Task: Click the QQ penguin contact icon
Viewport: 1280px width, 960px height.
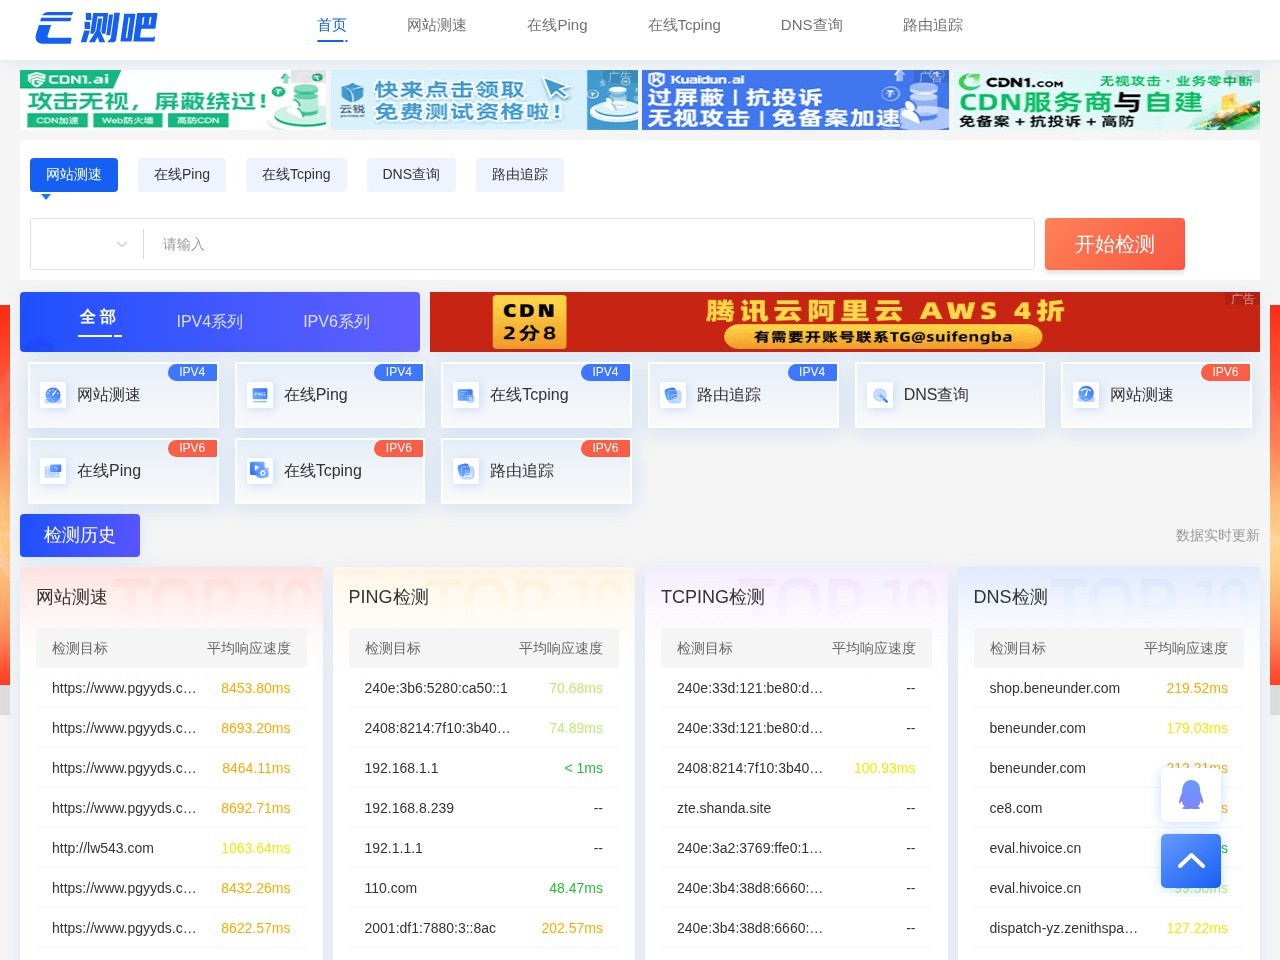Action: click(x=1190, y=795)
